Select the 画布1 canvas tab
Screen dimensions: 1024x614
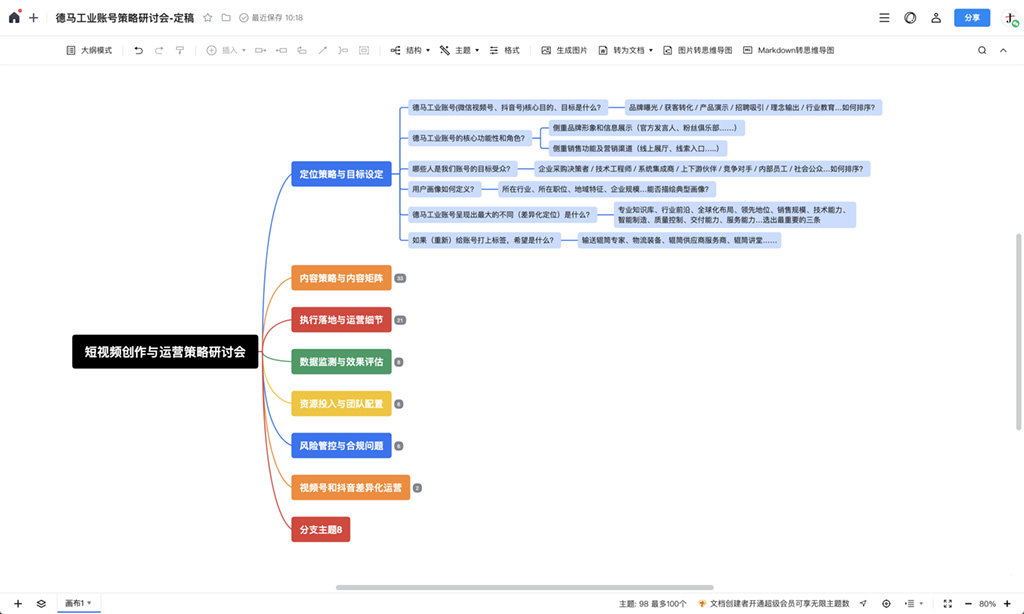pyautogui.click(x=78, y=603)
